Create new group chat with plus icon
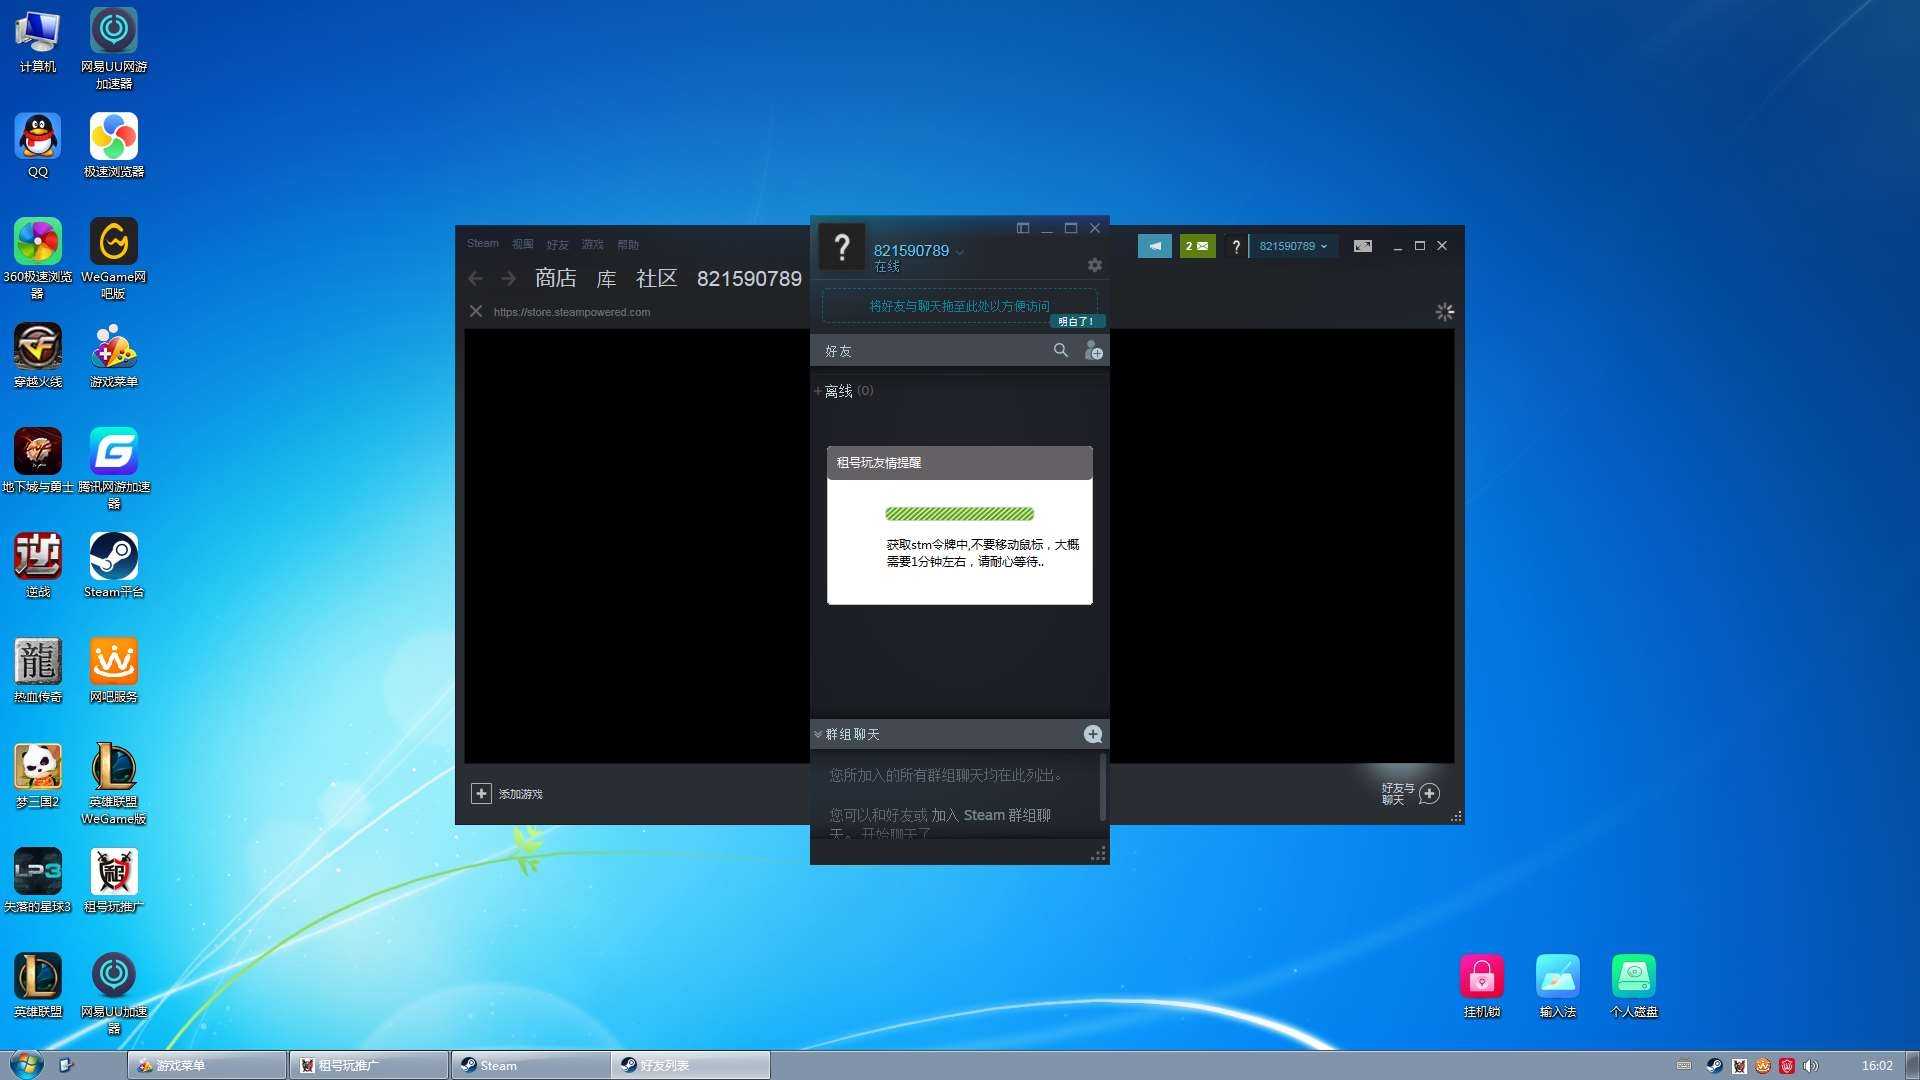 coord(1093,734)
